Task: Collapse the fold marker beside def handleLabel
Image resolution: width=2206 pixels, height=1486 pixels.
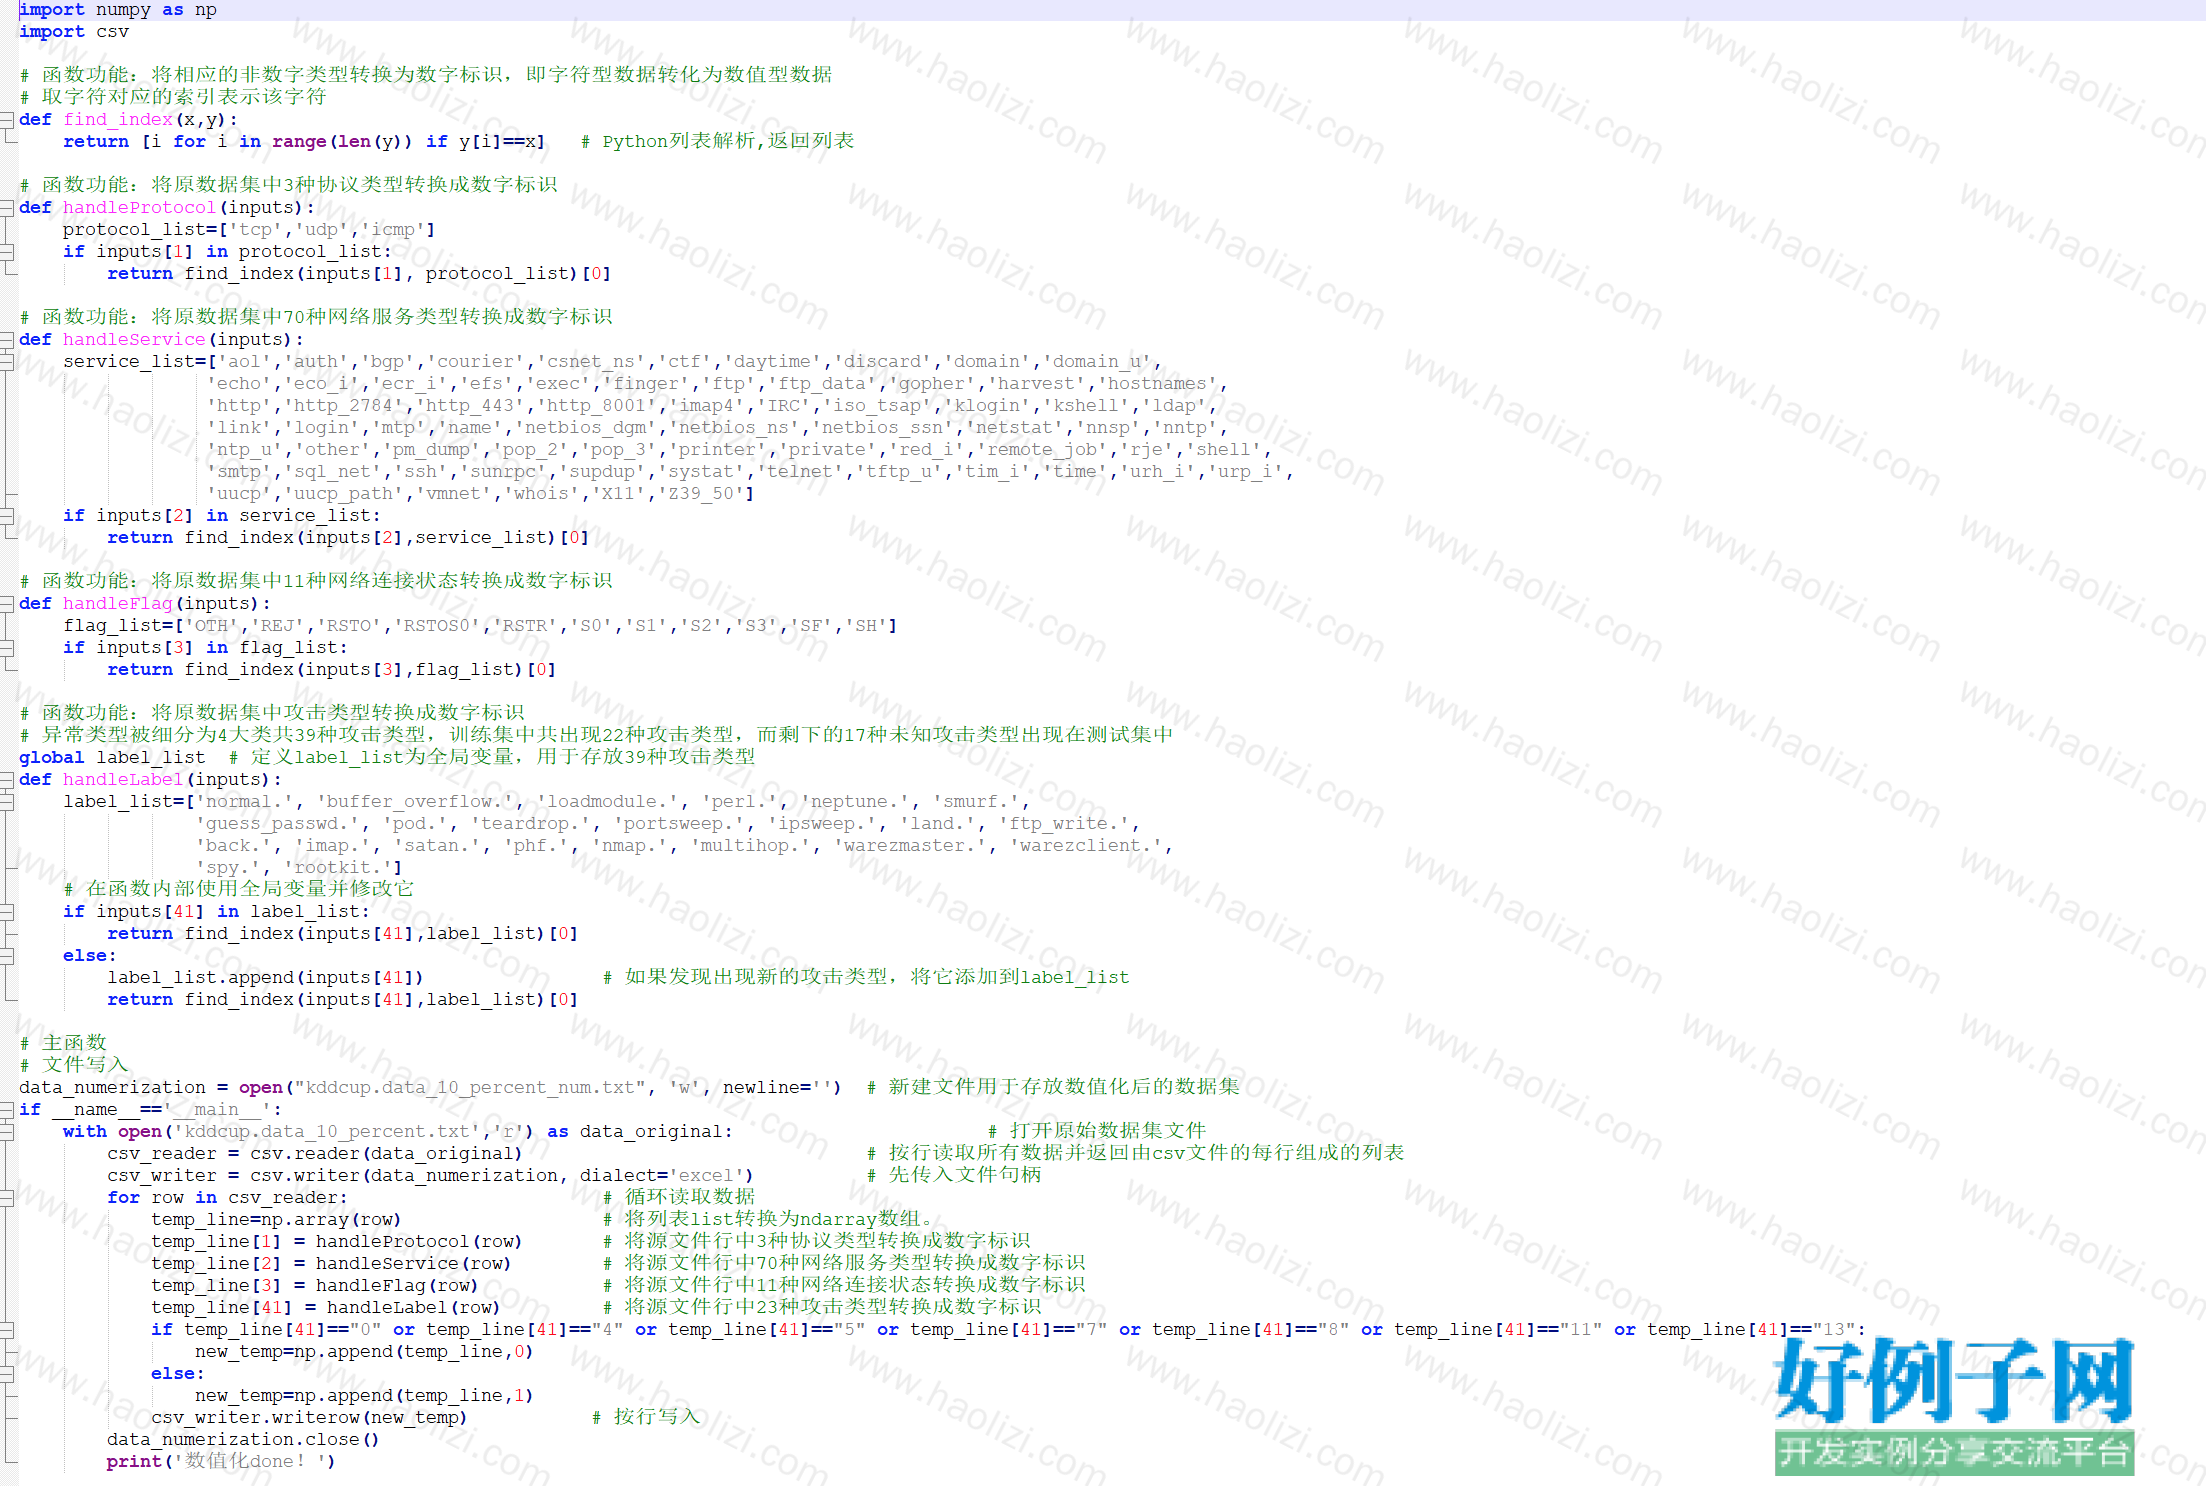Action: click(7, 780)
